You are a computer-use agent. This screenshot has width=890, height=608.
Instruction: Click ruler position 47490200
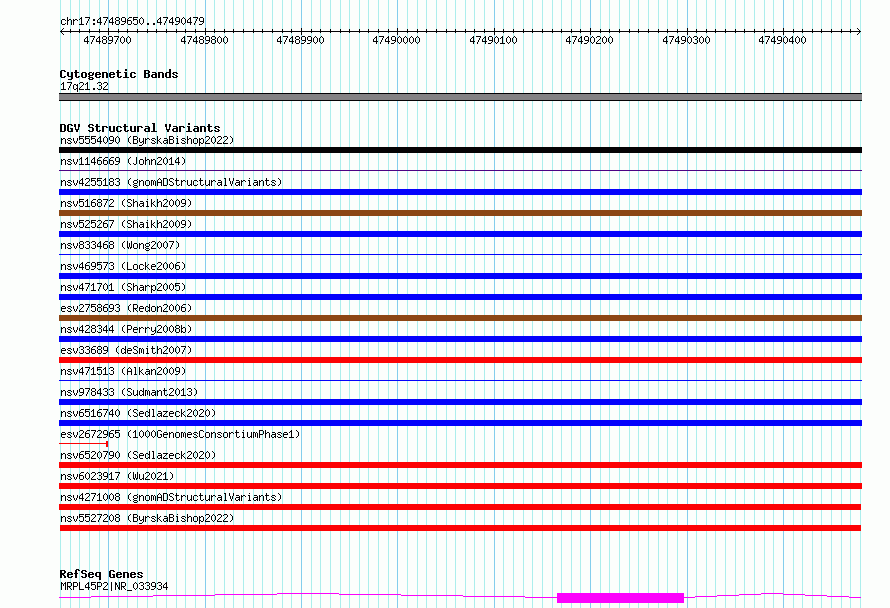pyautogui.click(x=589, y=40)
